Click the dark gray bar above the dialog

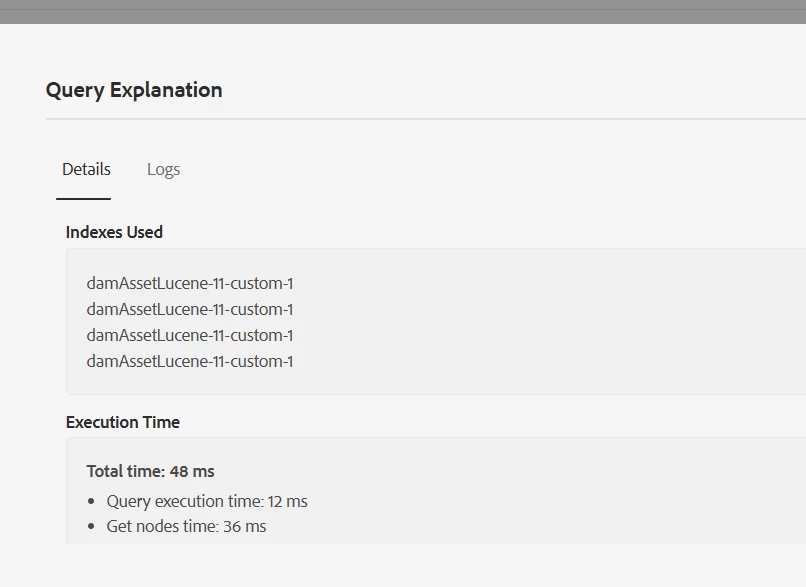403,11
